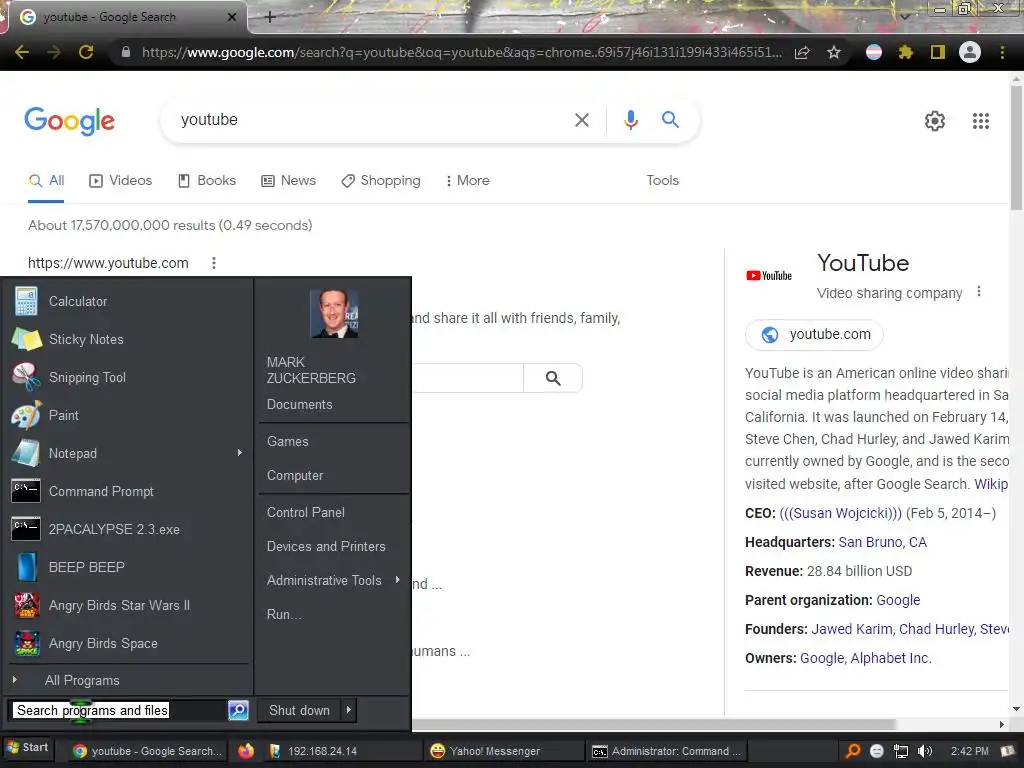The height and width of the screenshot is (768, 1024).
Task: Click the Shut down button
Action: point(299,710)
